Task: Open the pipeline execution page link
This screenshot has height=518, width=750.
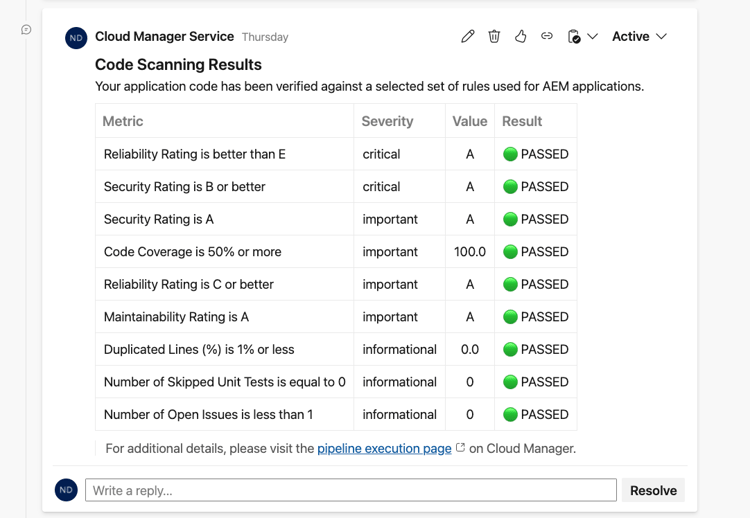Action: coord(384,448)
